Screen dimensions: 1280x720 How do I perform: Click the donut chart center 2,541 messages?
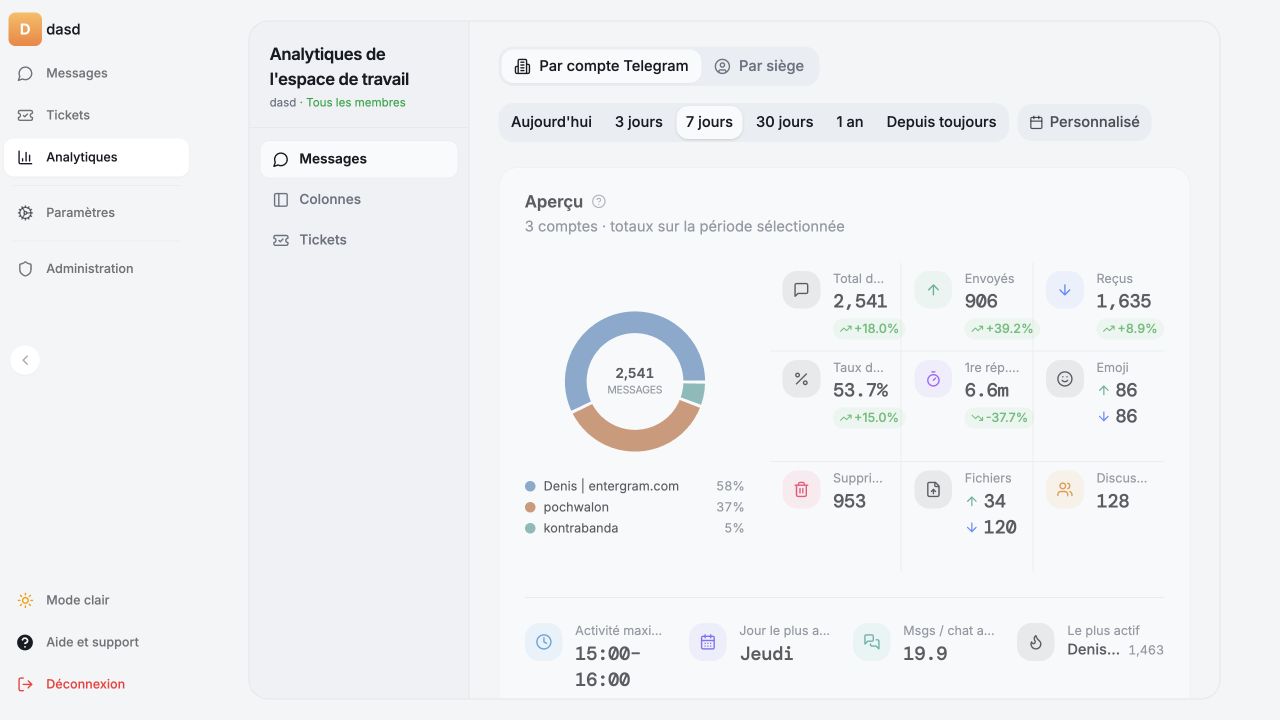pos(635,381)
